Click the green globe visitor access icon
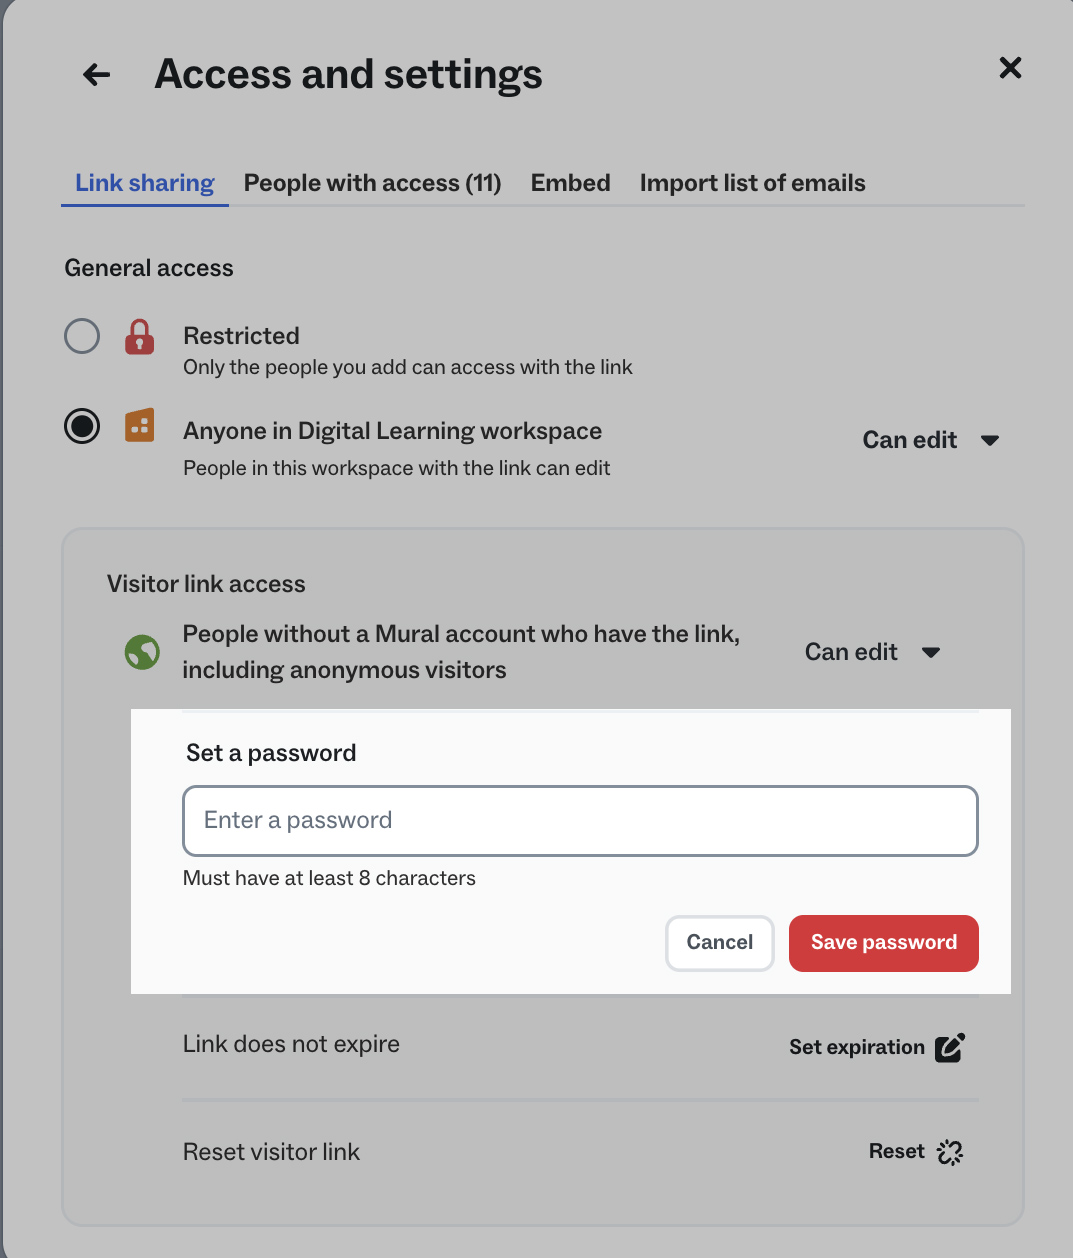The height and width of the screenshot is (1258, 1073). click(142, 652)
